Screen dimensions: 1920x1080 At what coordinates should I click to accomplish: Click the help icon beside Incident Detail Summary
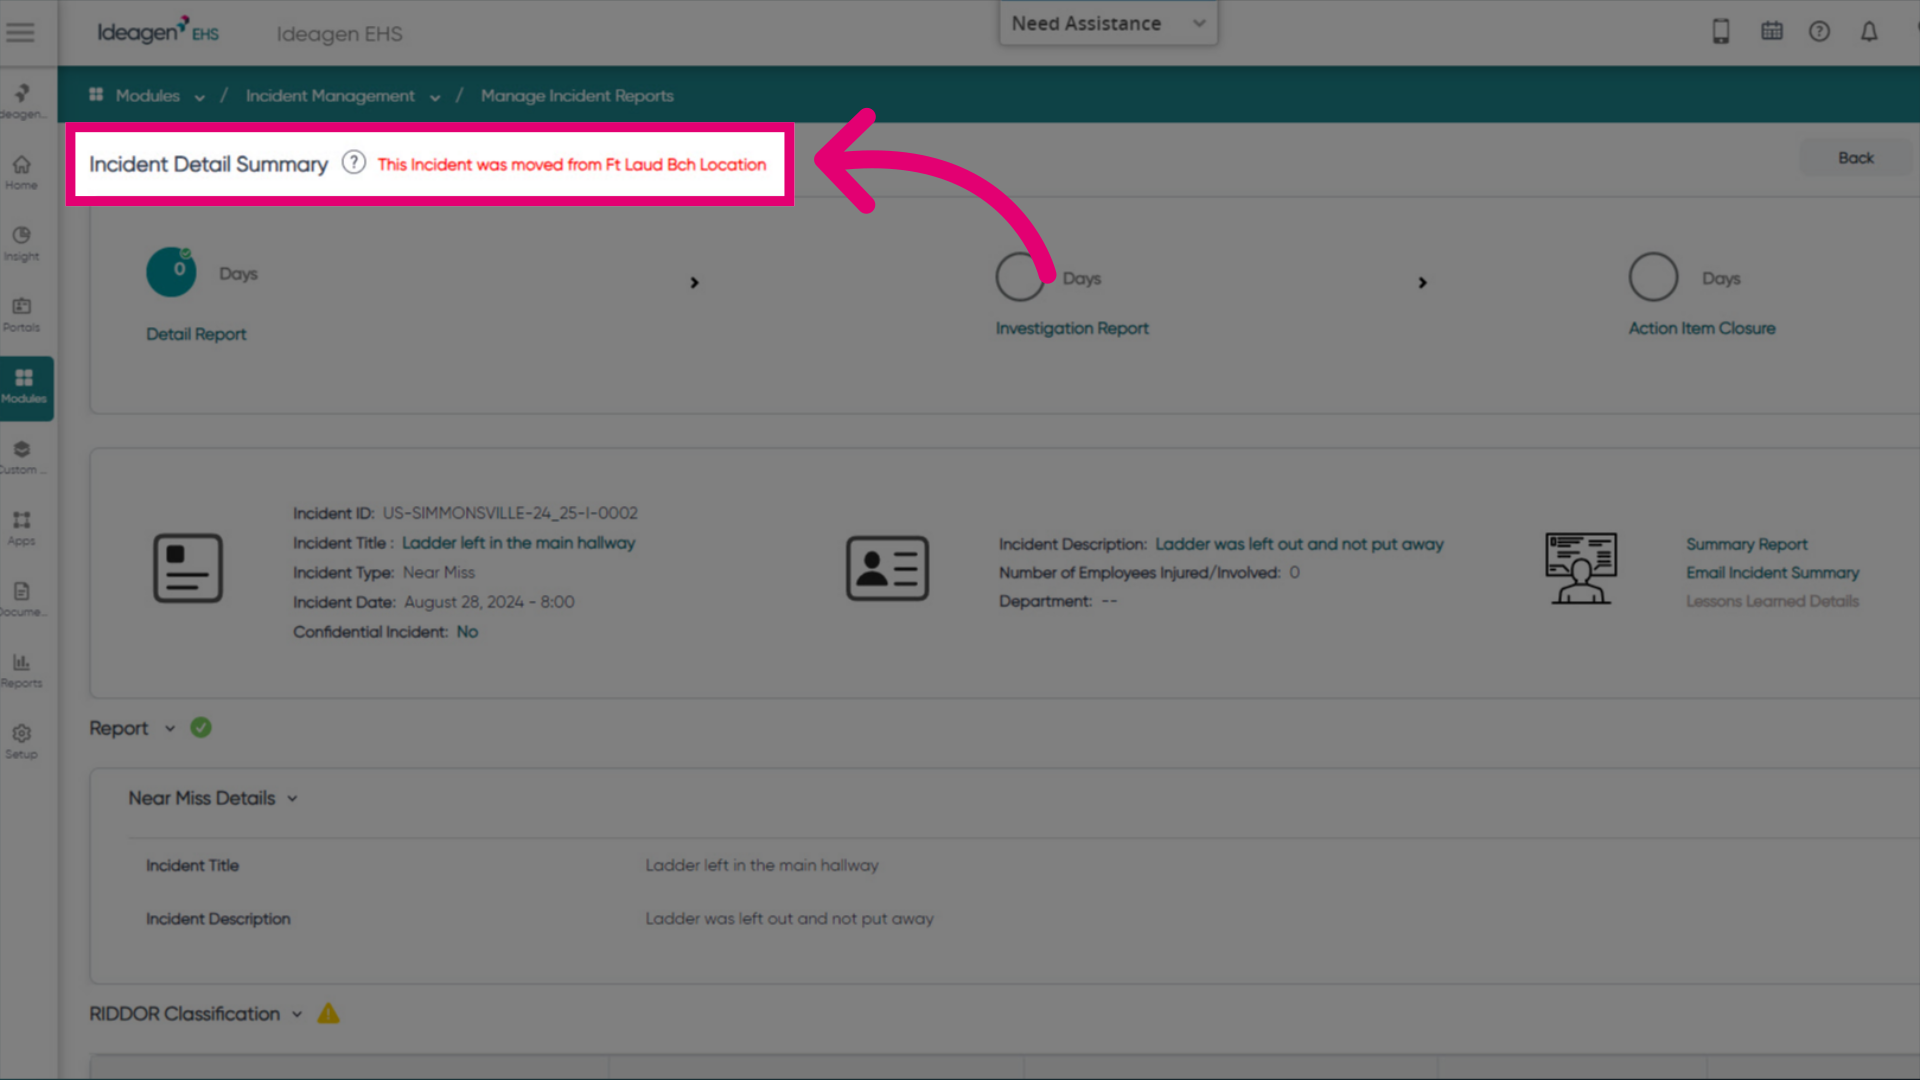[353, 162]
